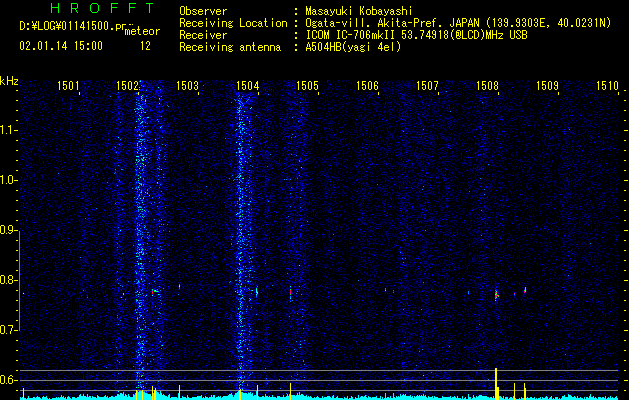
Task: Click the tallest yellow intensity bar near 1508
Action: pos(496,383)
